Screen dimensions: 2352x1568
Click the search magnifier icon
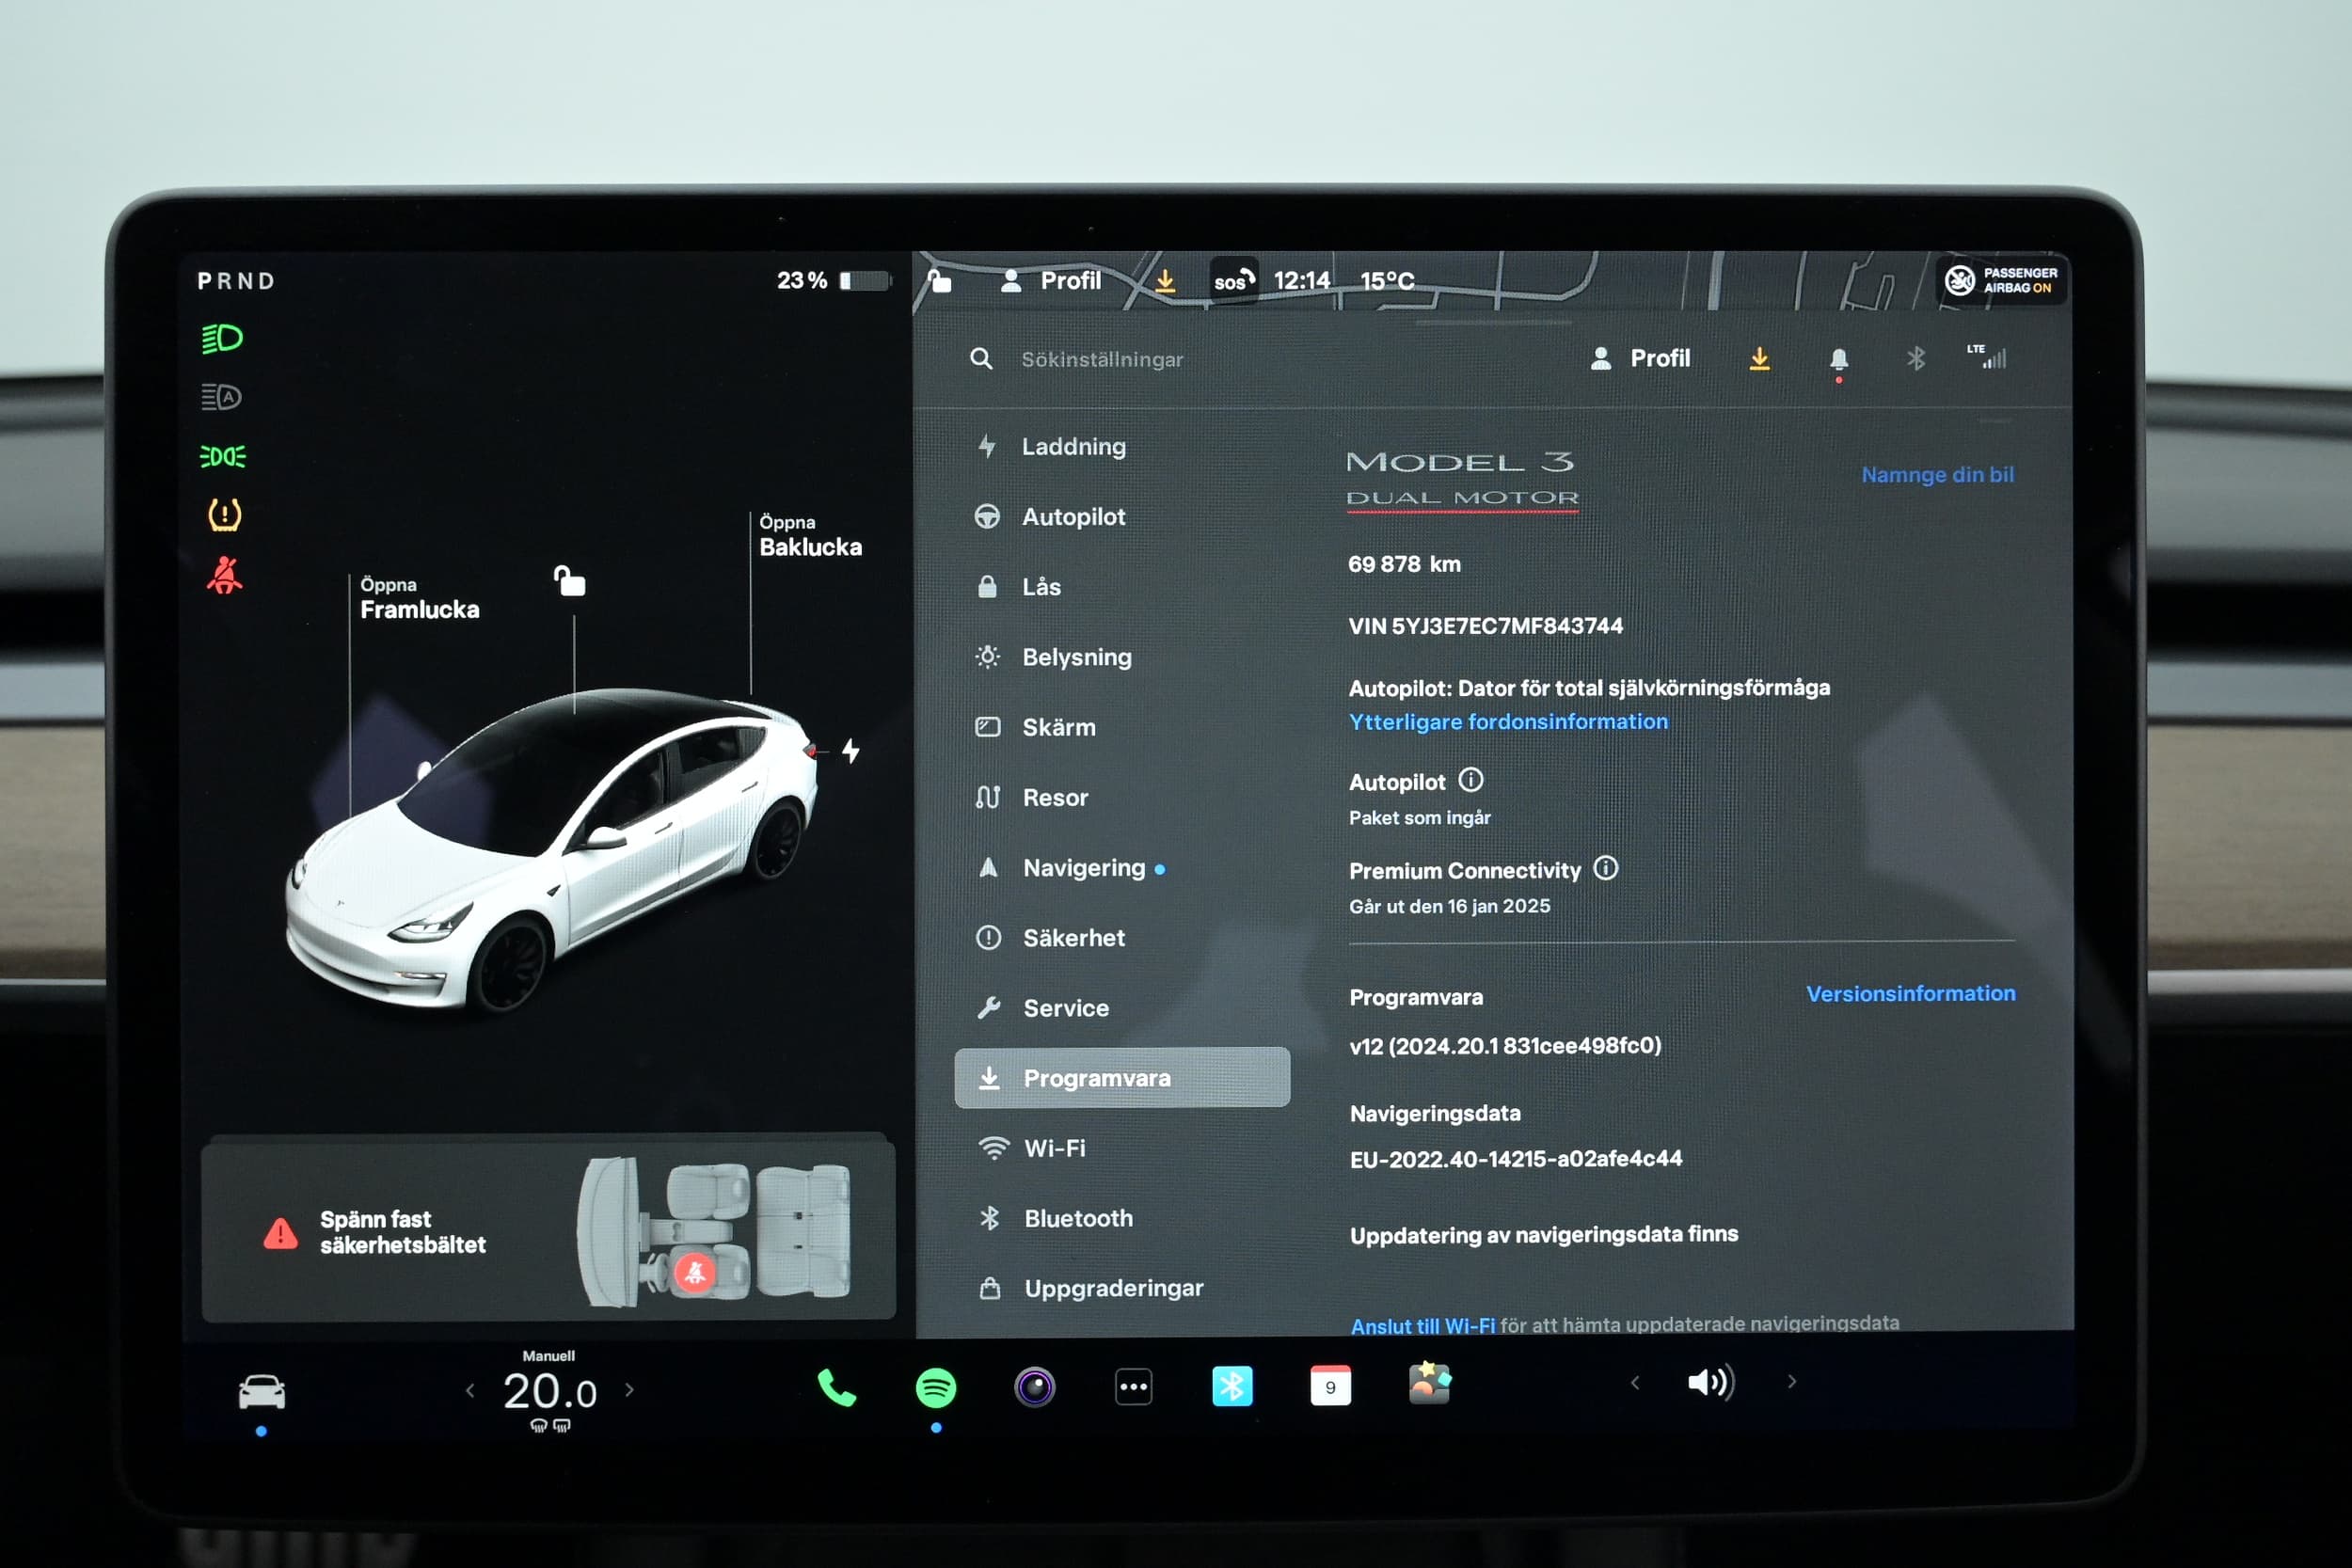coord(982,358)
